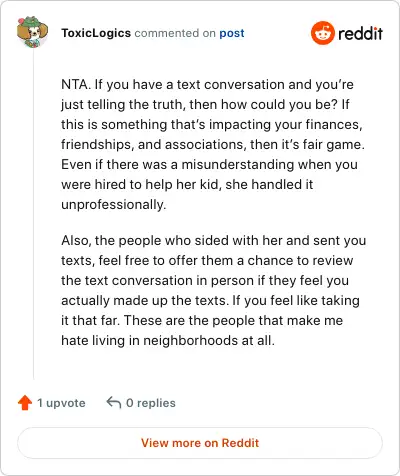Click the '0 replies' count label
This screenshot has width=400, height=476.
click(151, 403)
